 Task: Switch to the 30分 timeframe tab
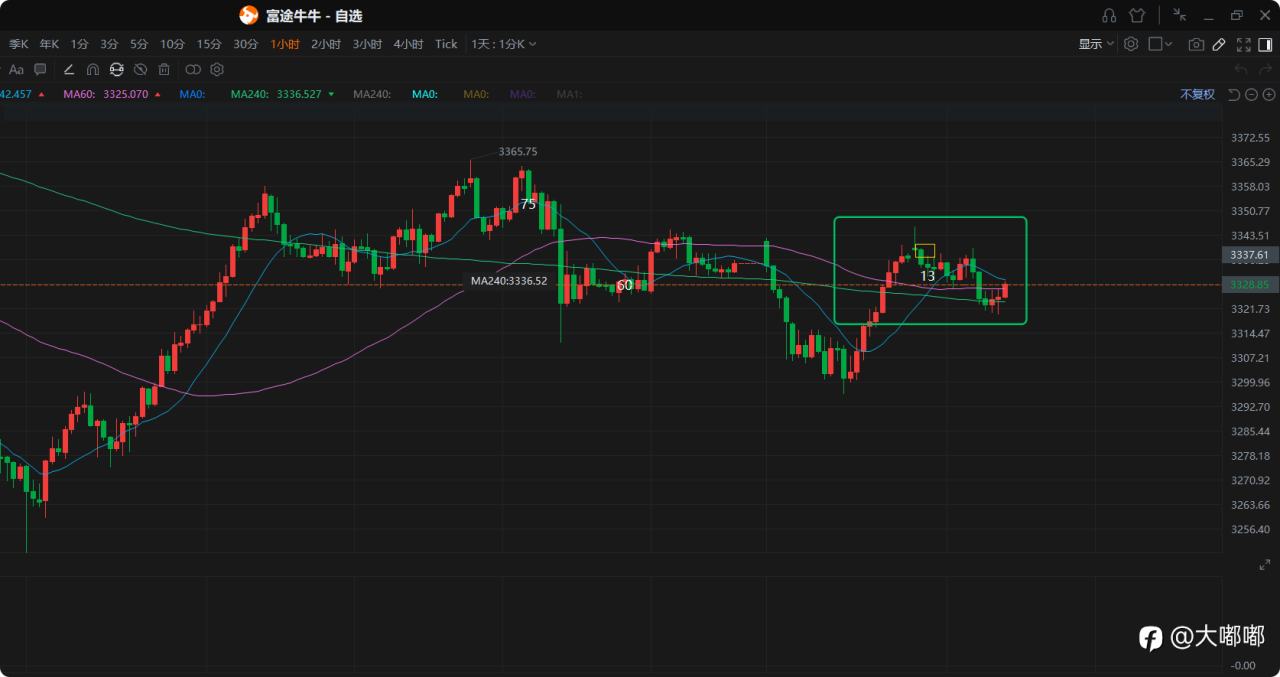click(x=246, y=44)
